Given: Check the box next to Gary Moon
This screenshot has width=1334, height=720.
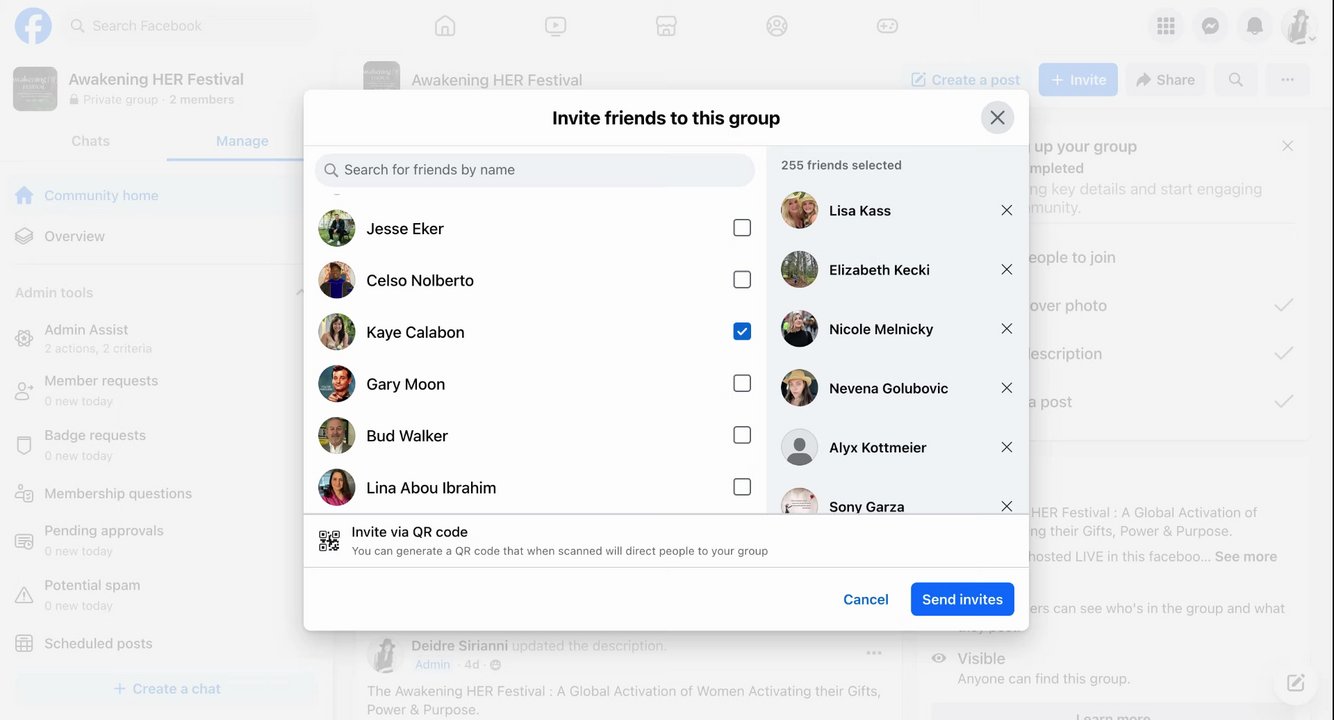Looking at the screenshot, I should click(742, 383).
